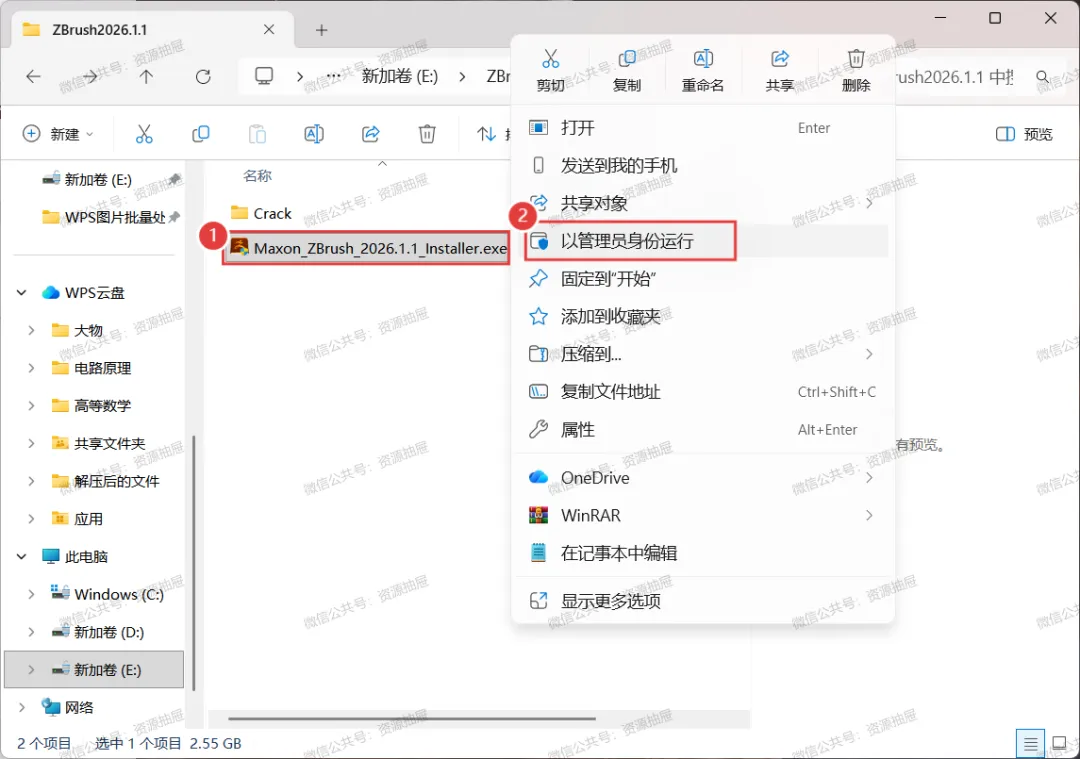Click the Copy icon in Explorer toolbar

pyautogui.click(x=200, y=134)
